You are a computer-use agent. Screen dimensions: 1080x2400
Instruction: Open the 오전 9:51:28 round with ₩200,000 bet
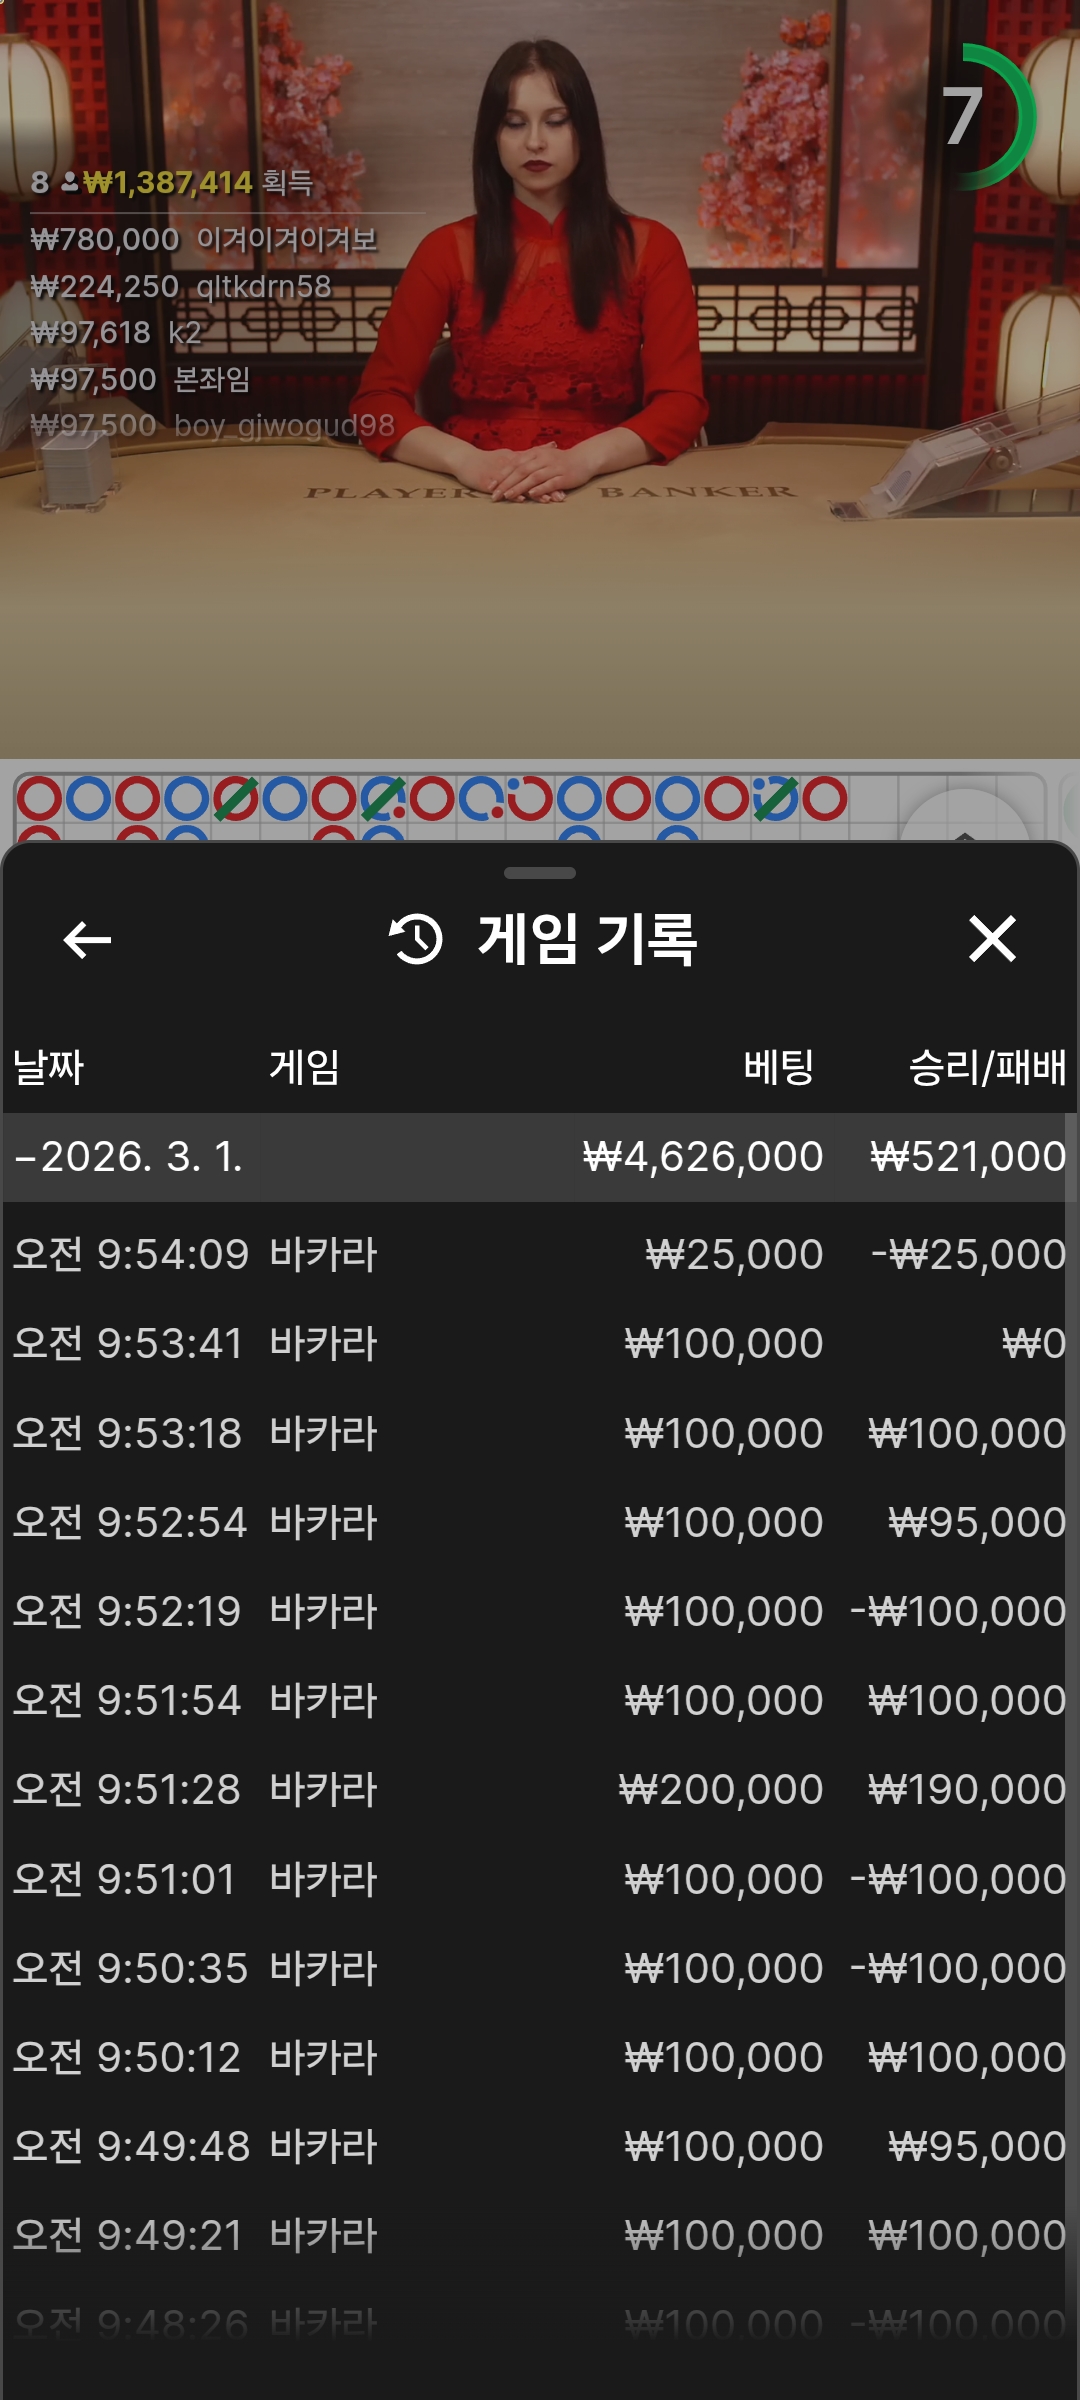click(540, 1790)
